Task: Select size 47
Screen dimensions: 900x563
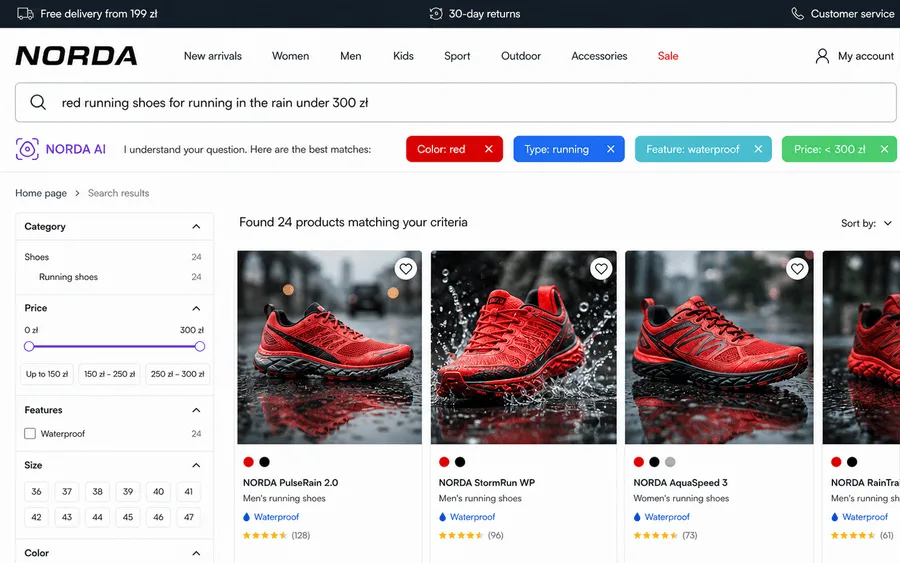Action: pos(189,518)
